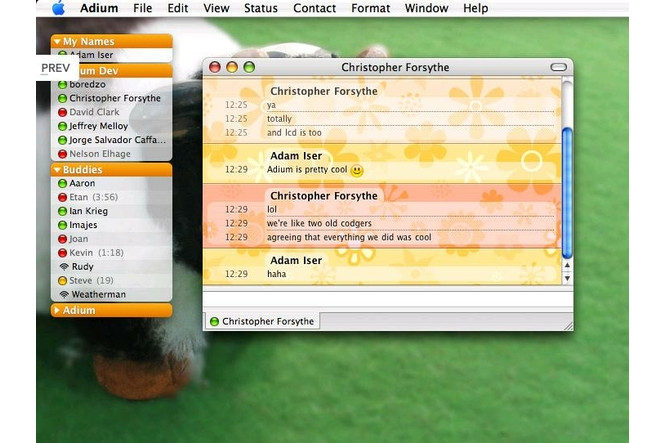Click red away icon beside David Clark

[63, 113]
